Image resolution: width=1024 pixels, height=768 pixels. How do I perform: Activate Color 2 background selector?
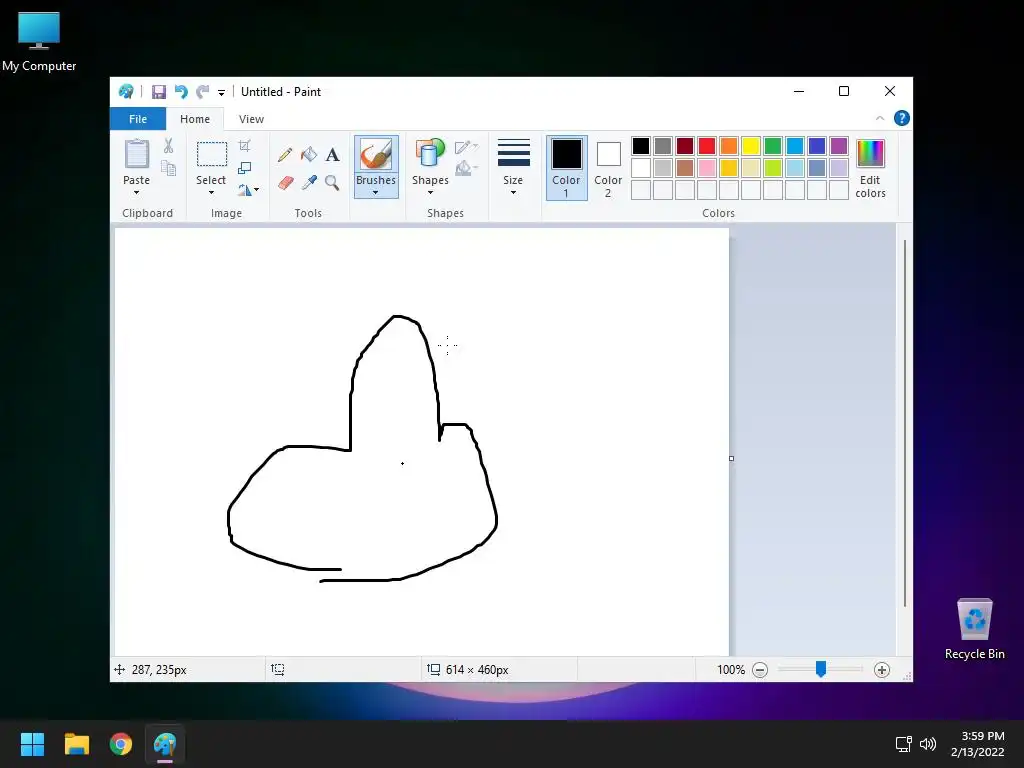[x=608, y=168]
